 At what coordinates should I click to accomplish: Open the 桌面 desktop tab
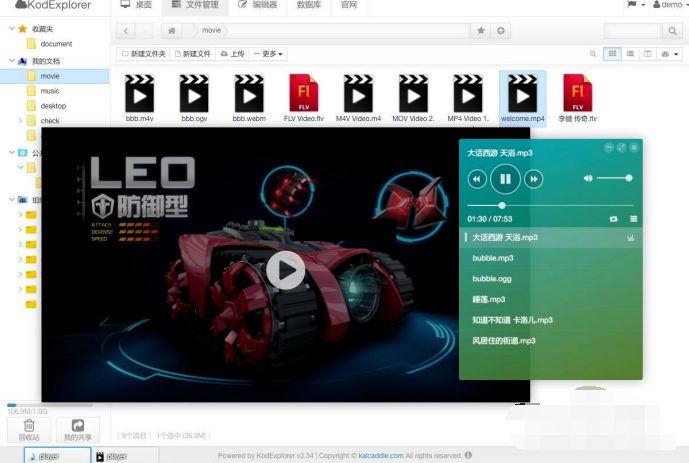[137, 5]
